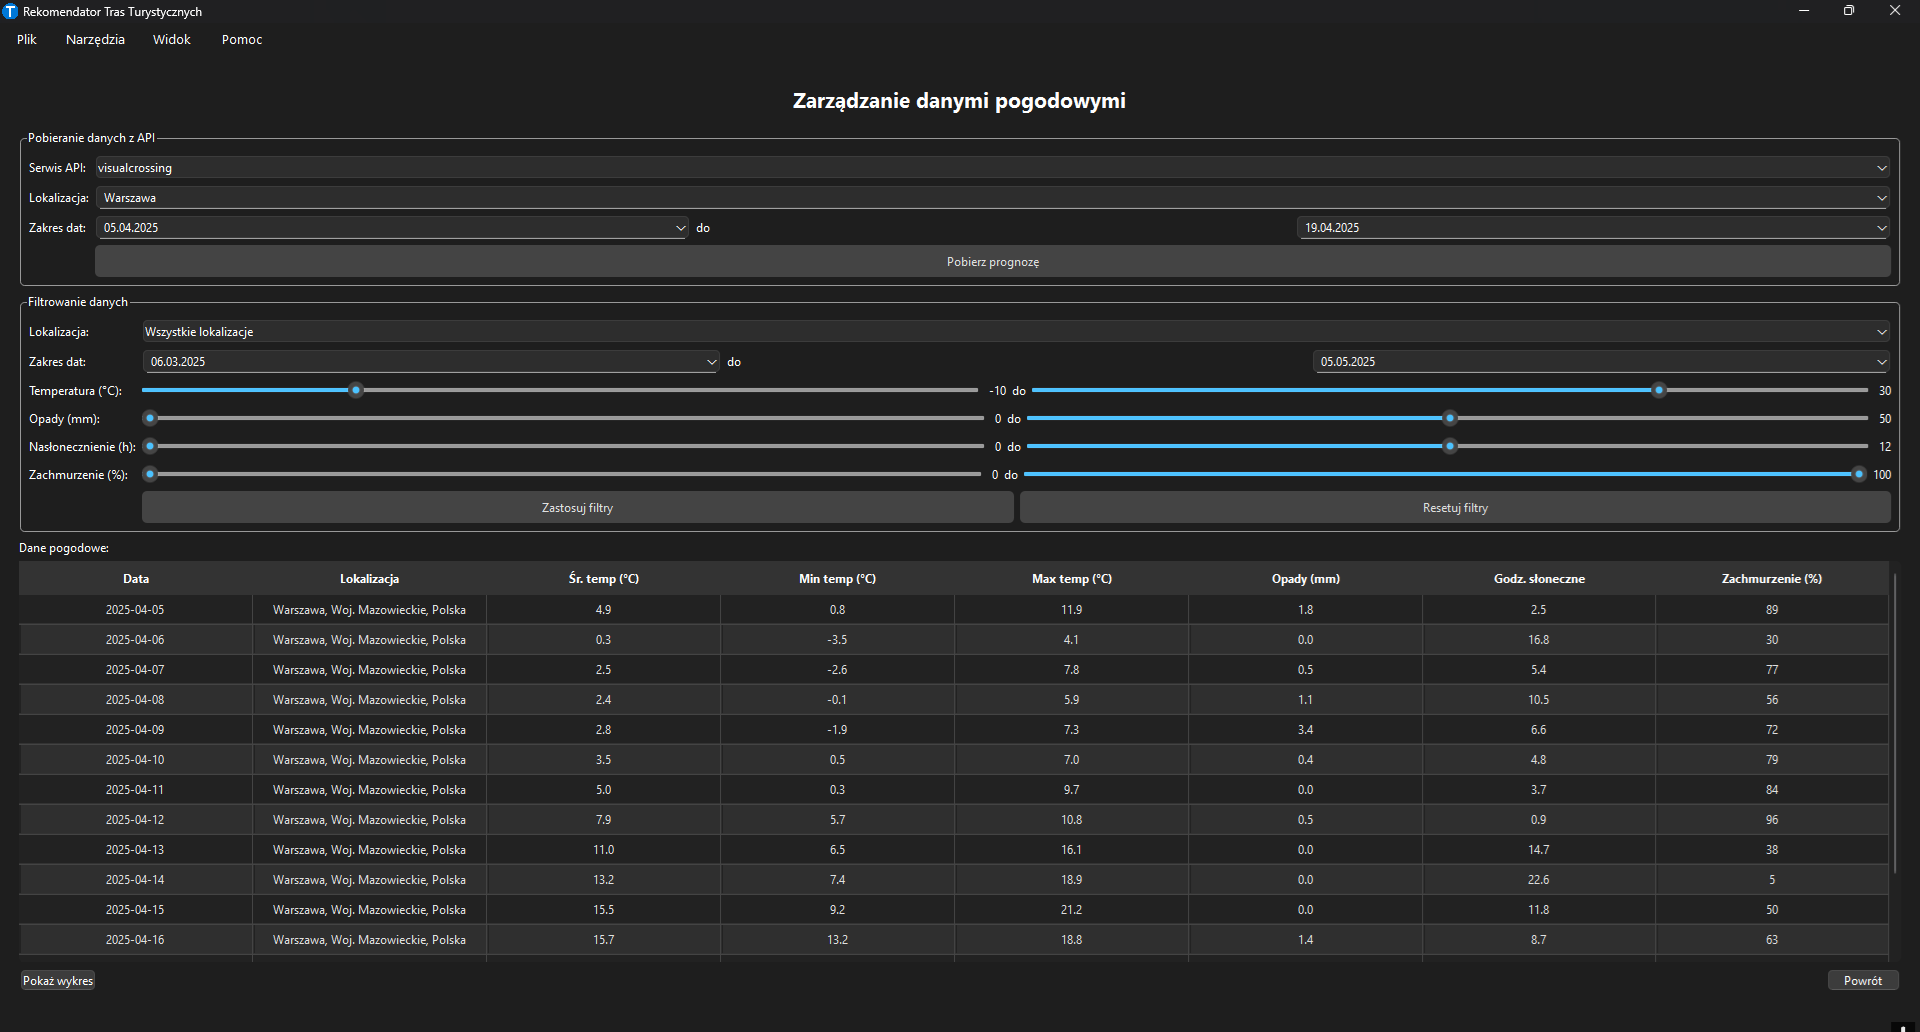Click the Lokalizacja column header
The width and height of the screenshot is (1920, 1032).
(x=369, y=579)
